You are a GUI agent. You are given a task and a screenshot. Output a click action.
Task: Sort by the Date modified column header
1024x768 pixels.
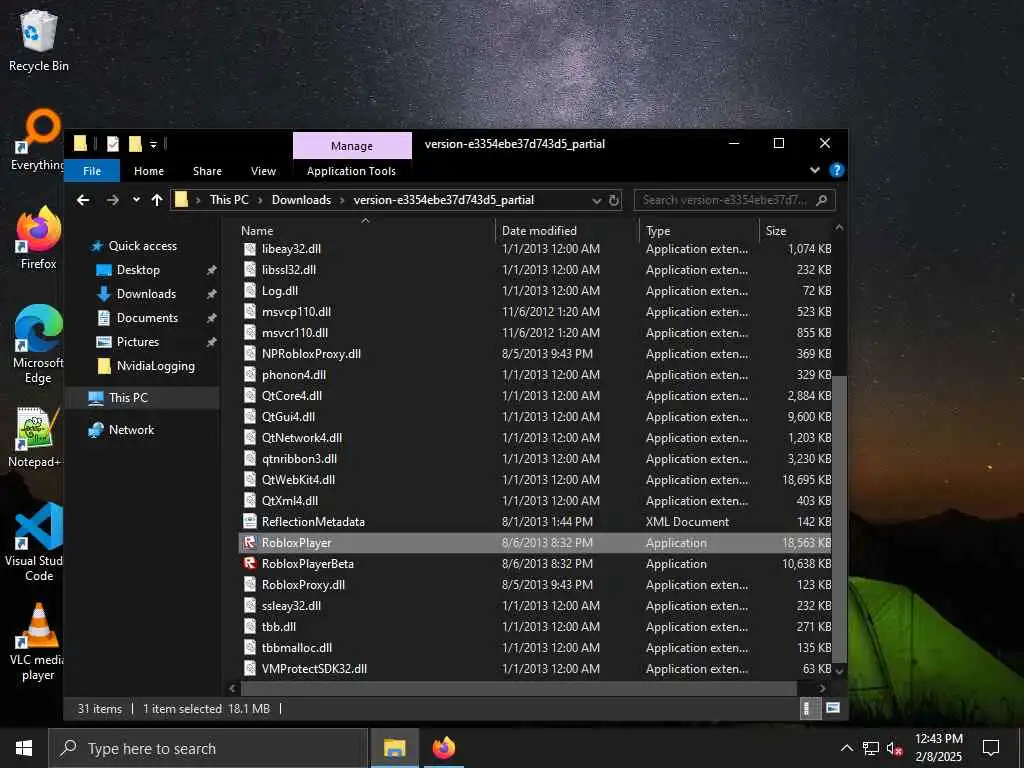(x=539, y=231)
